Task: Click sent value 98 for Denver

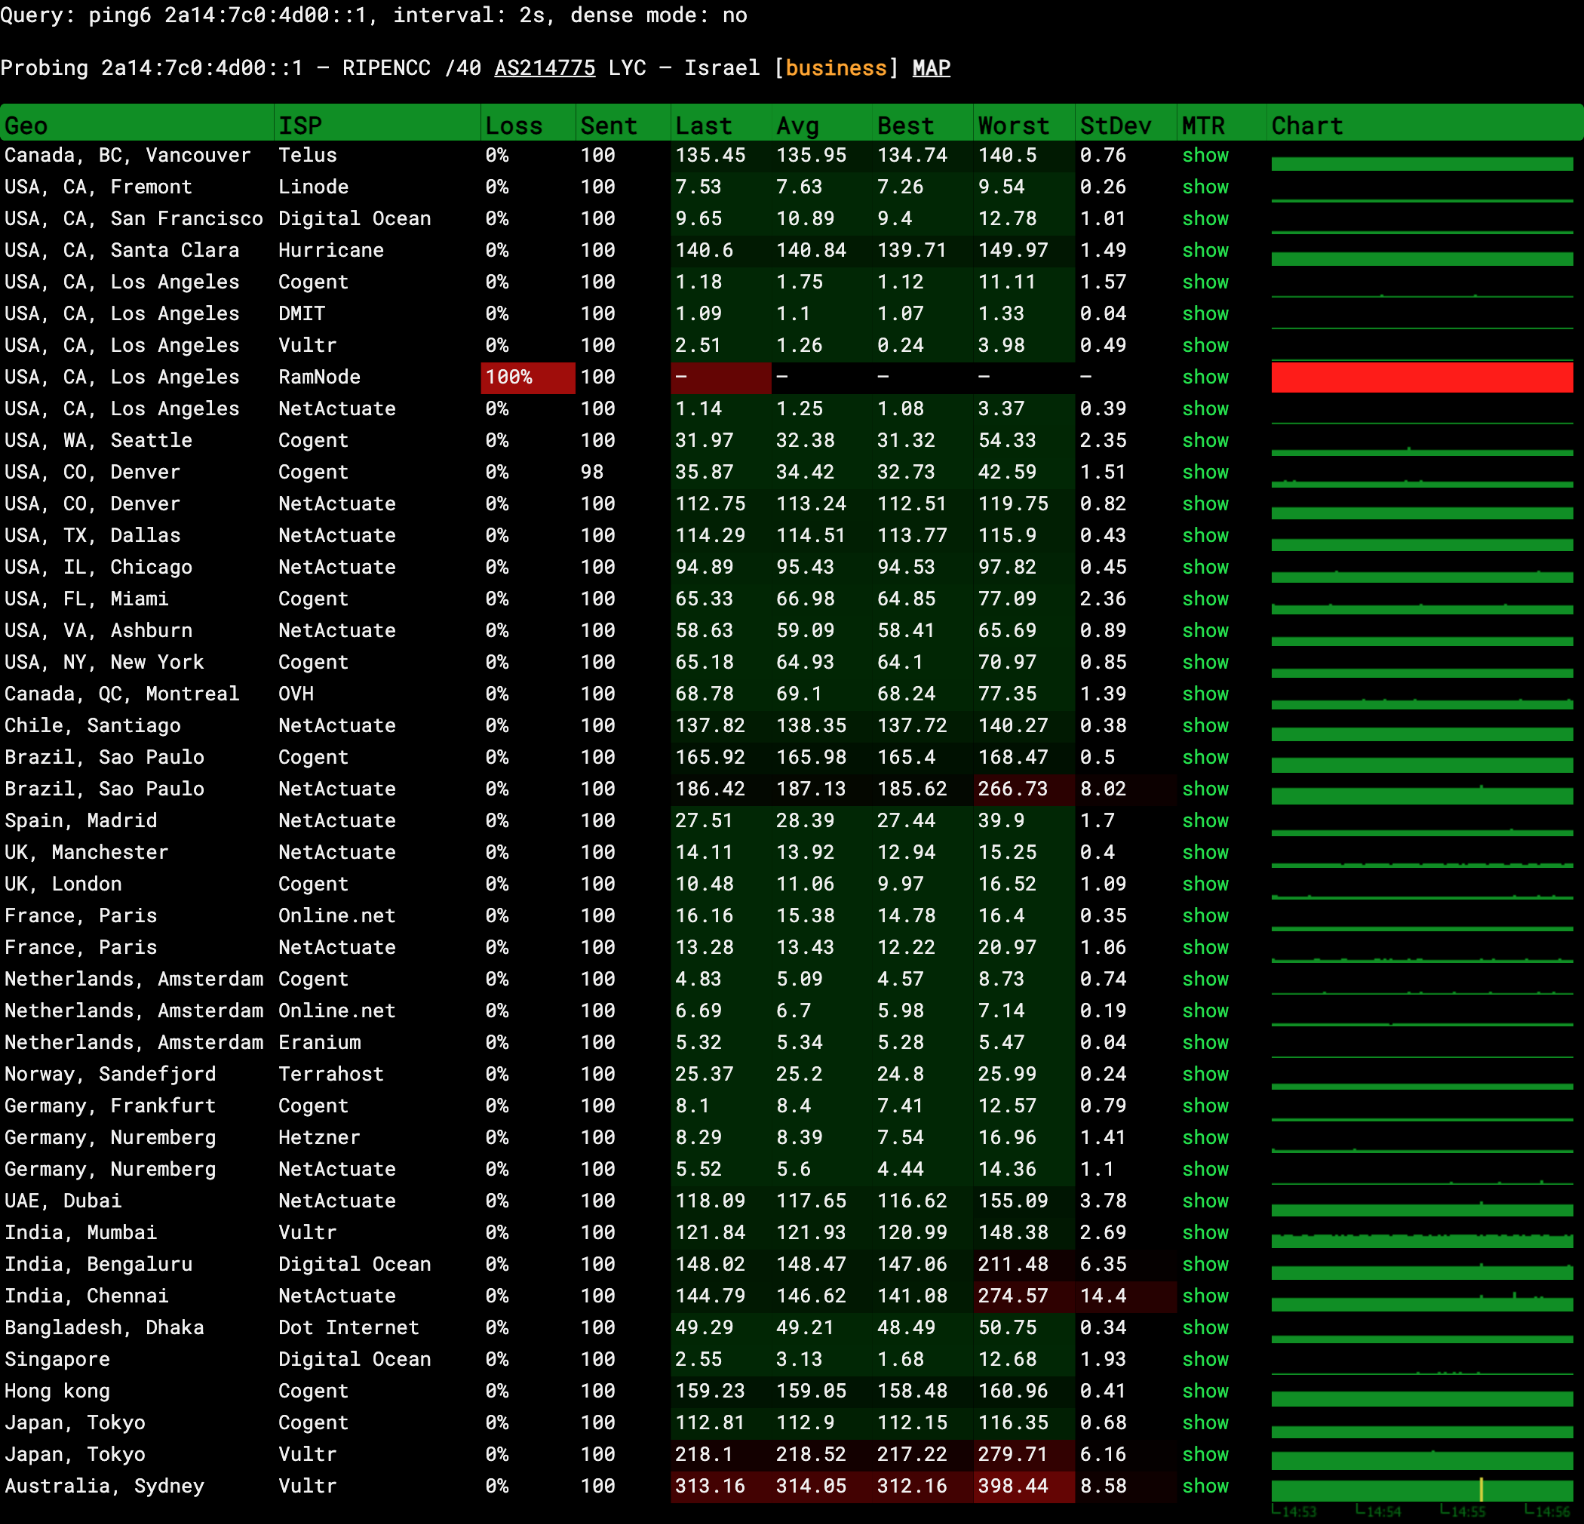Action: coord(592,472)
